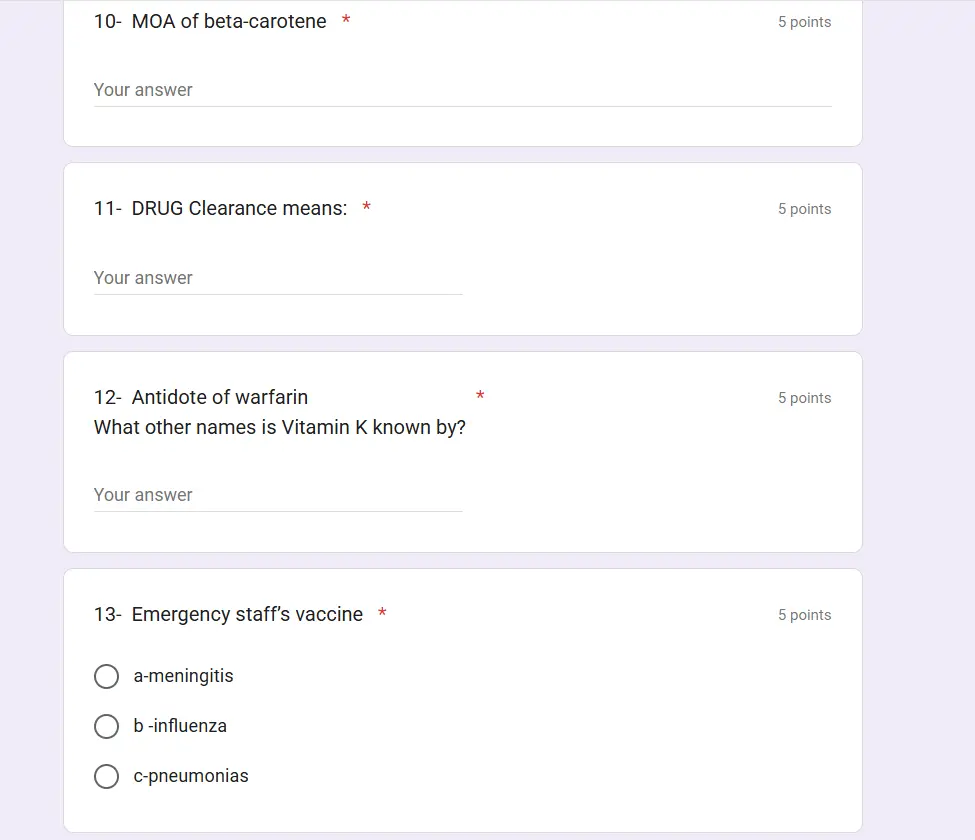The width and height of the screenshot is (975, 840).
Task: Click the 5 points label on question 12
Action: (x=804, y=397)
